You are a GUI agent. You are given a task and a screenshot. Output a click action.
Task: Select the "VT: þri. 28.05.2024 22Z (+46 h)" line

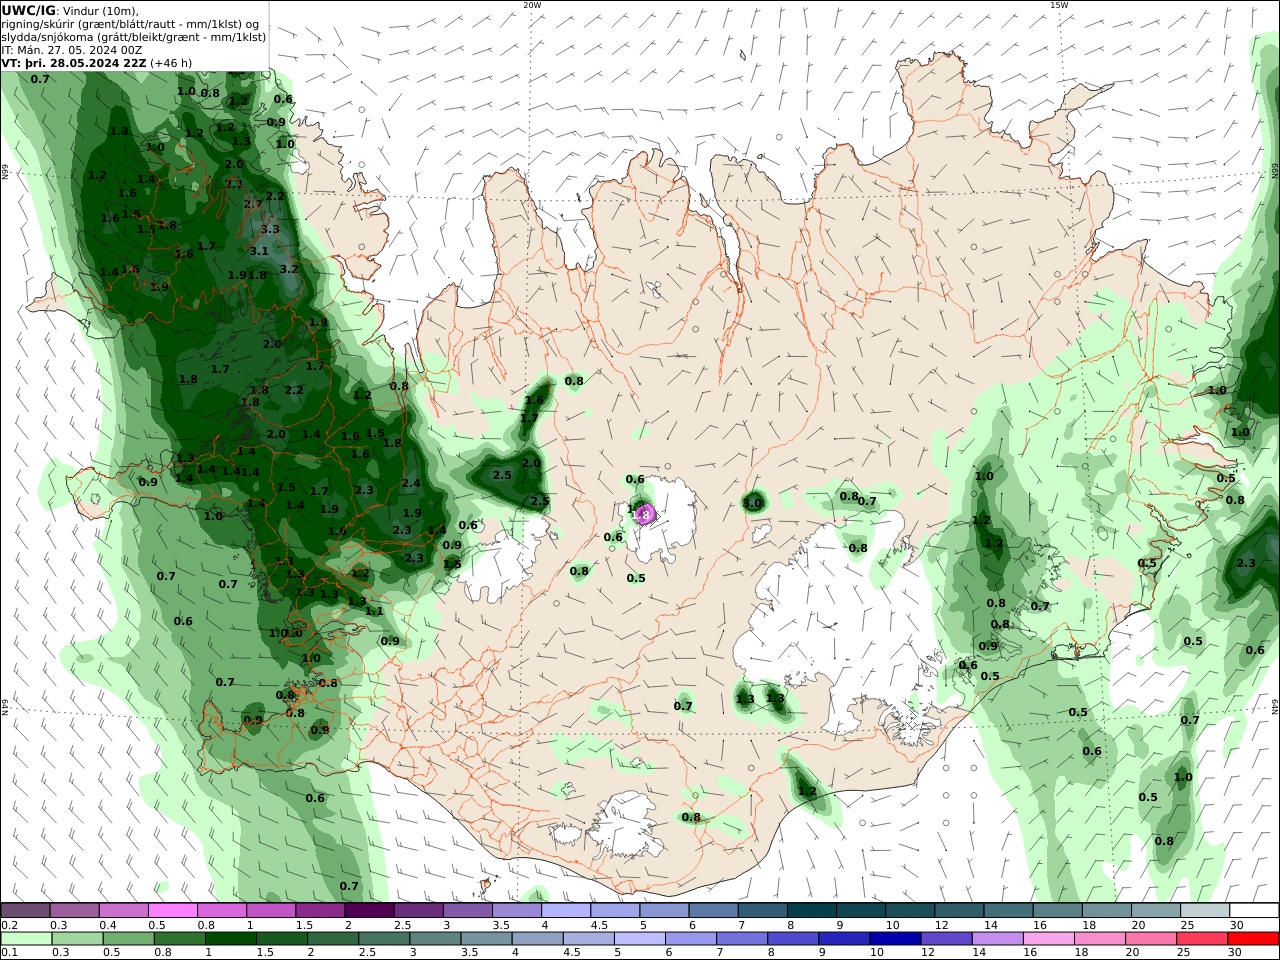click(x=97, y=62)
